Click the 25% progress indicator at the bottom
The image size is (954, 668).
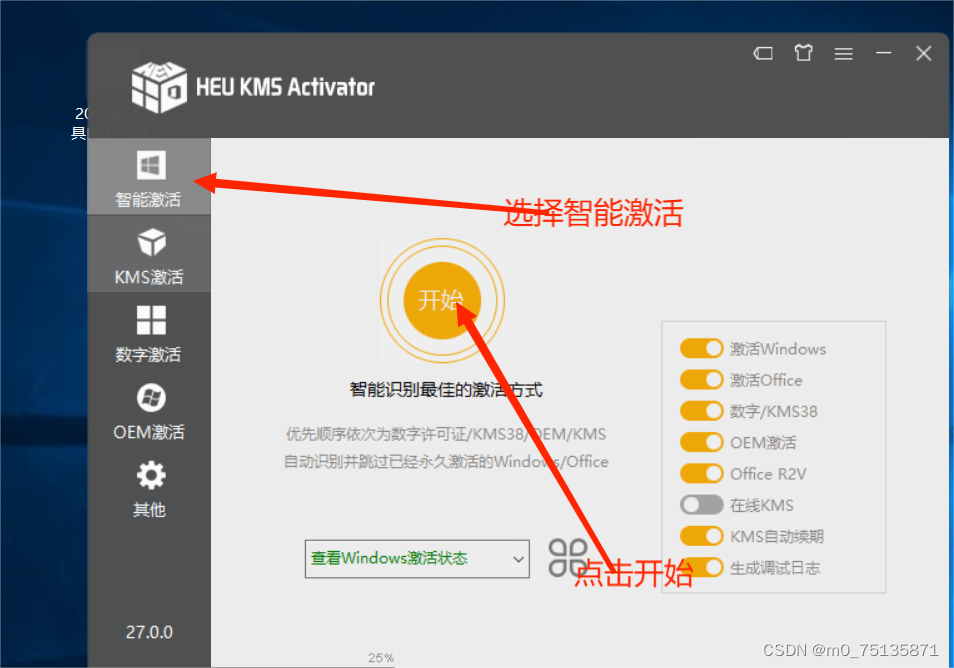click(381, 658)
